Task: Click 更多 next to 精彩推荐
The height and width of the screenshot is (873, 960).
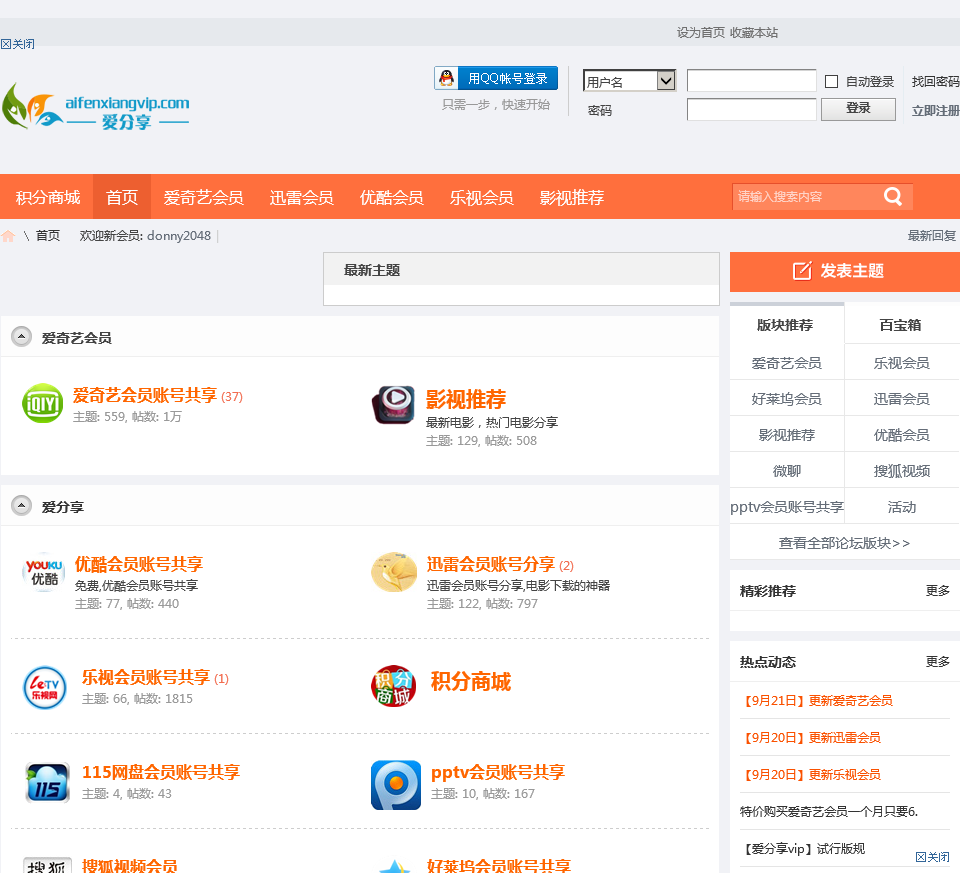Action: click(x=937, y=591)
